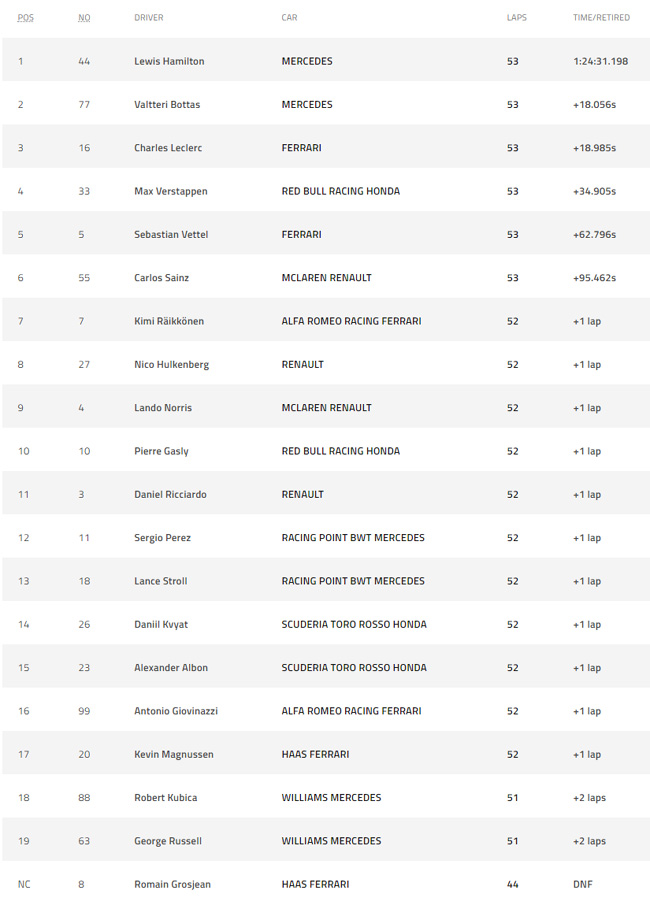The height and width of the screenshot is (905, 650).
Task: Select the TIME/RETIRED column header
Action: click(601, 18)
